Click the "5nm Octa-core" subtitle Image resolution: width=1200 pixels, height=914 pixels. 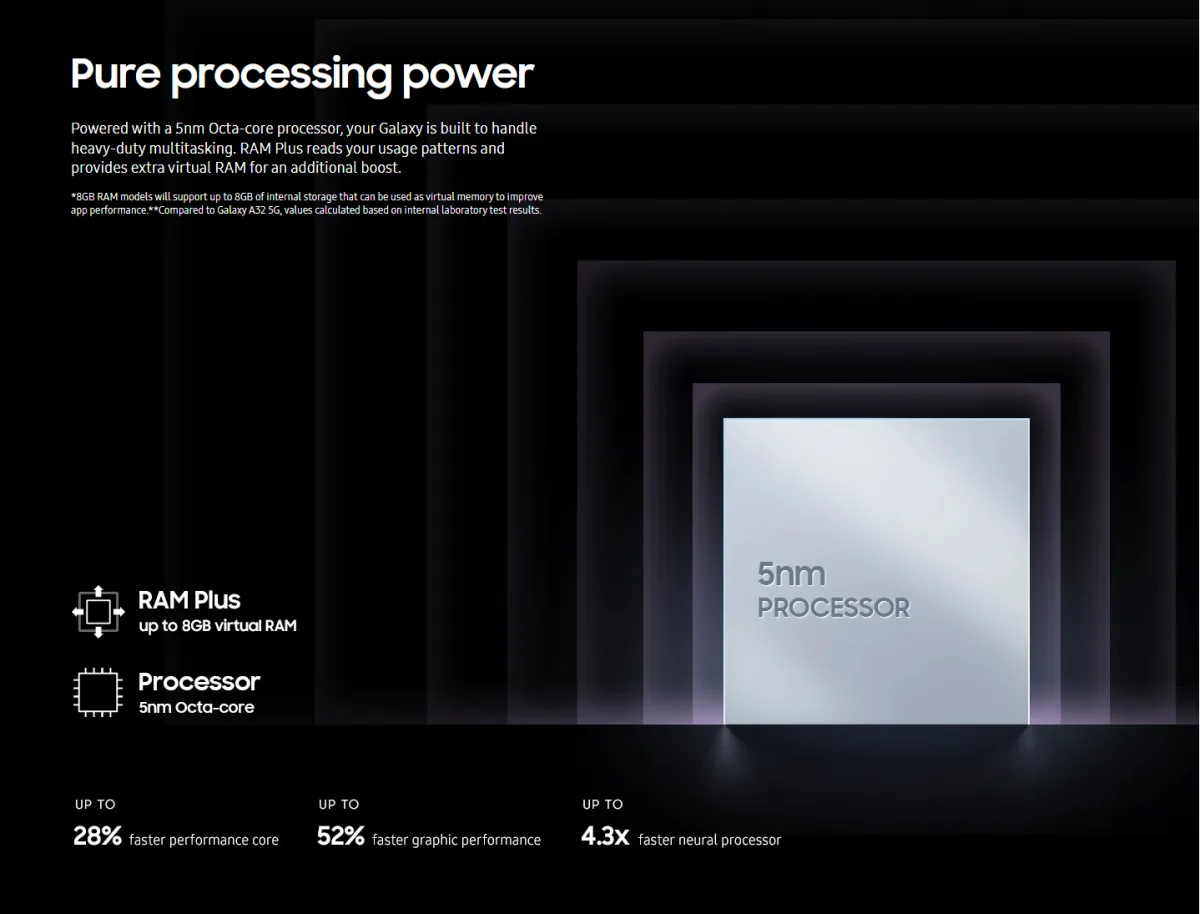tap(196, 708)
